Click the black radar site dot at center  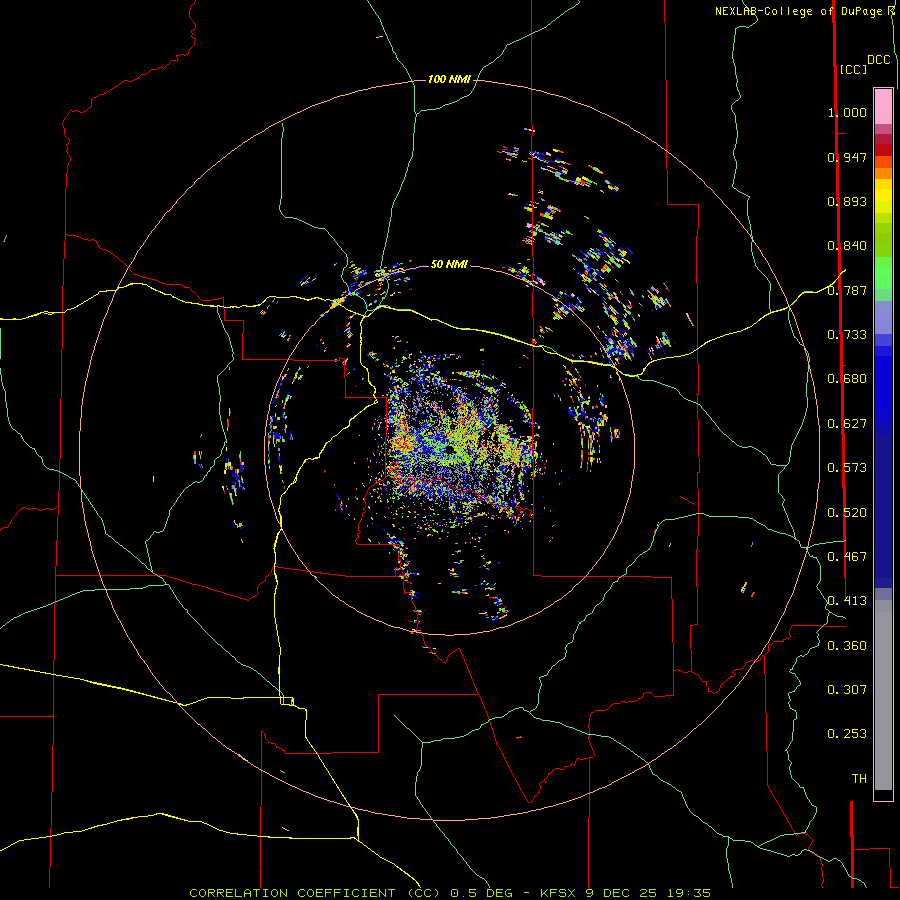[x=450, y=448]
